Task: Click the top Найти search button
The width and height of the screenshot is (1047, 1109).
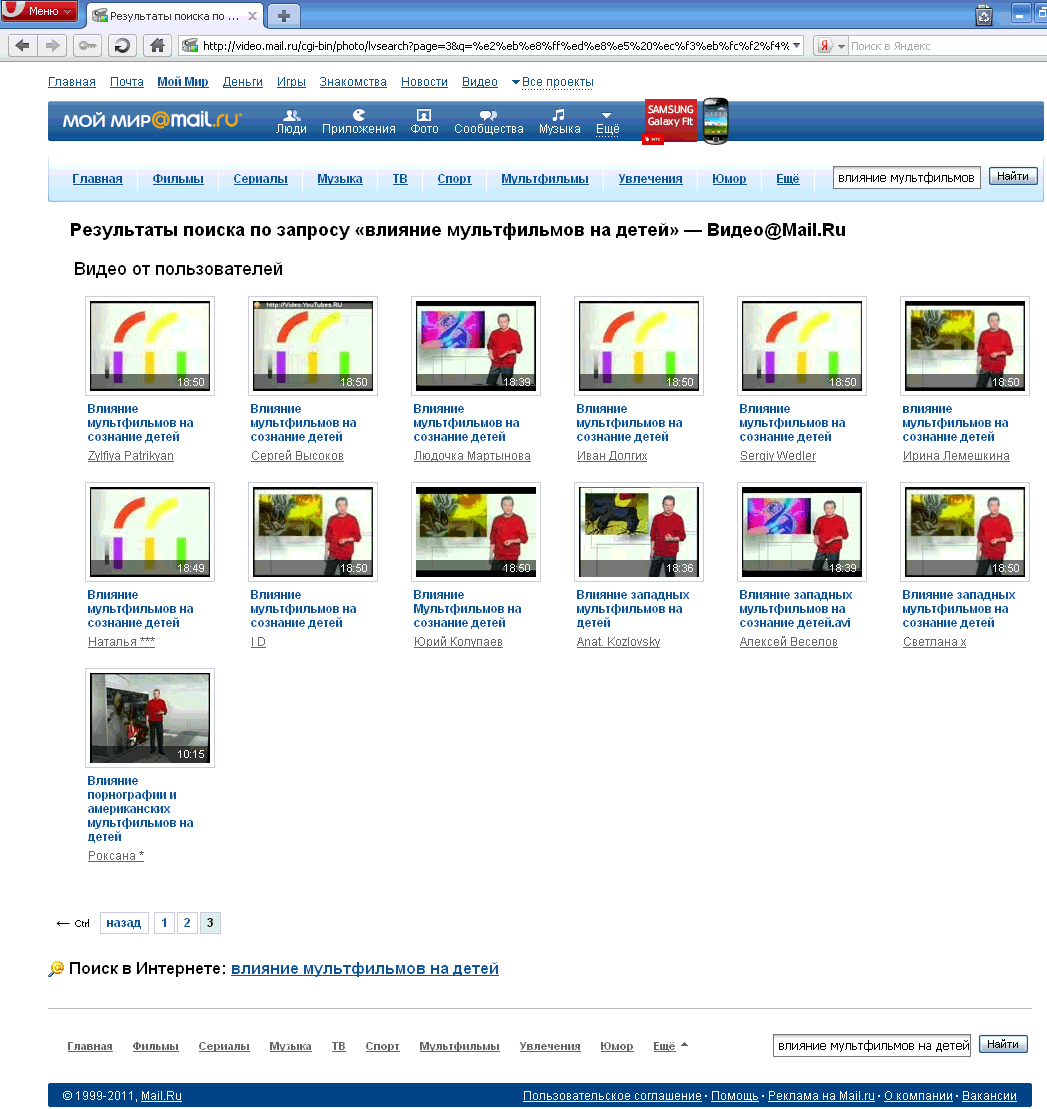Action: (x=1013, y=177)
